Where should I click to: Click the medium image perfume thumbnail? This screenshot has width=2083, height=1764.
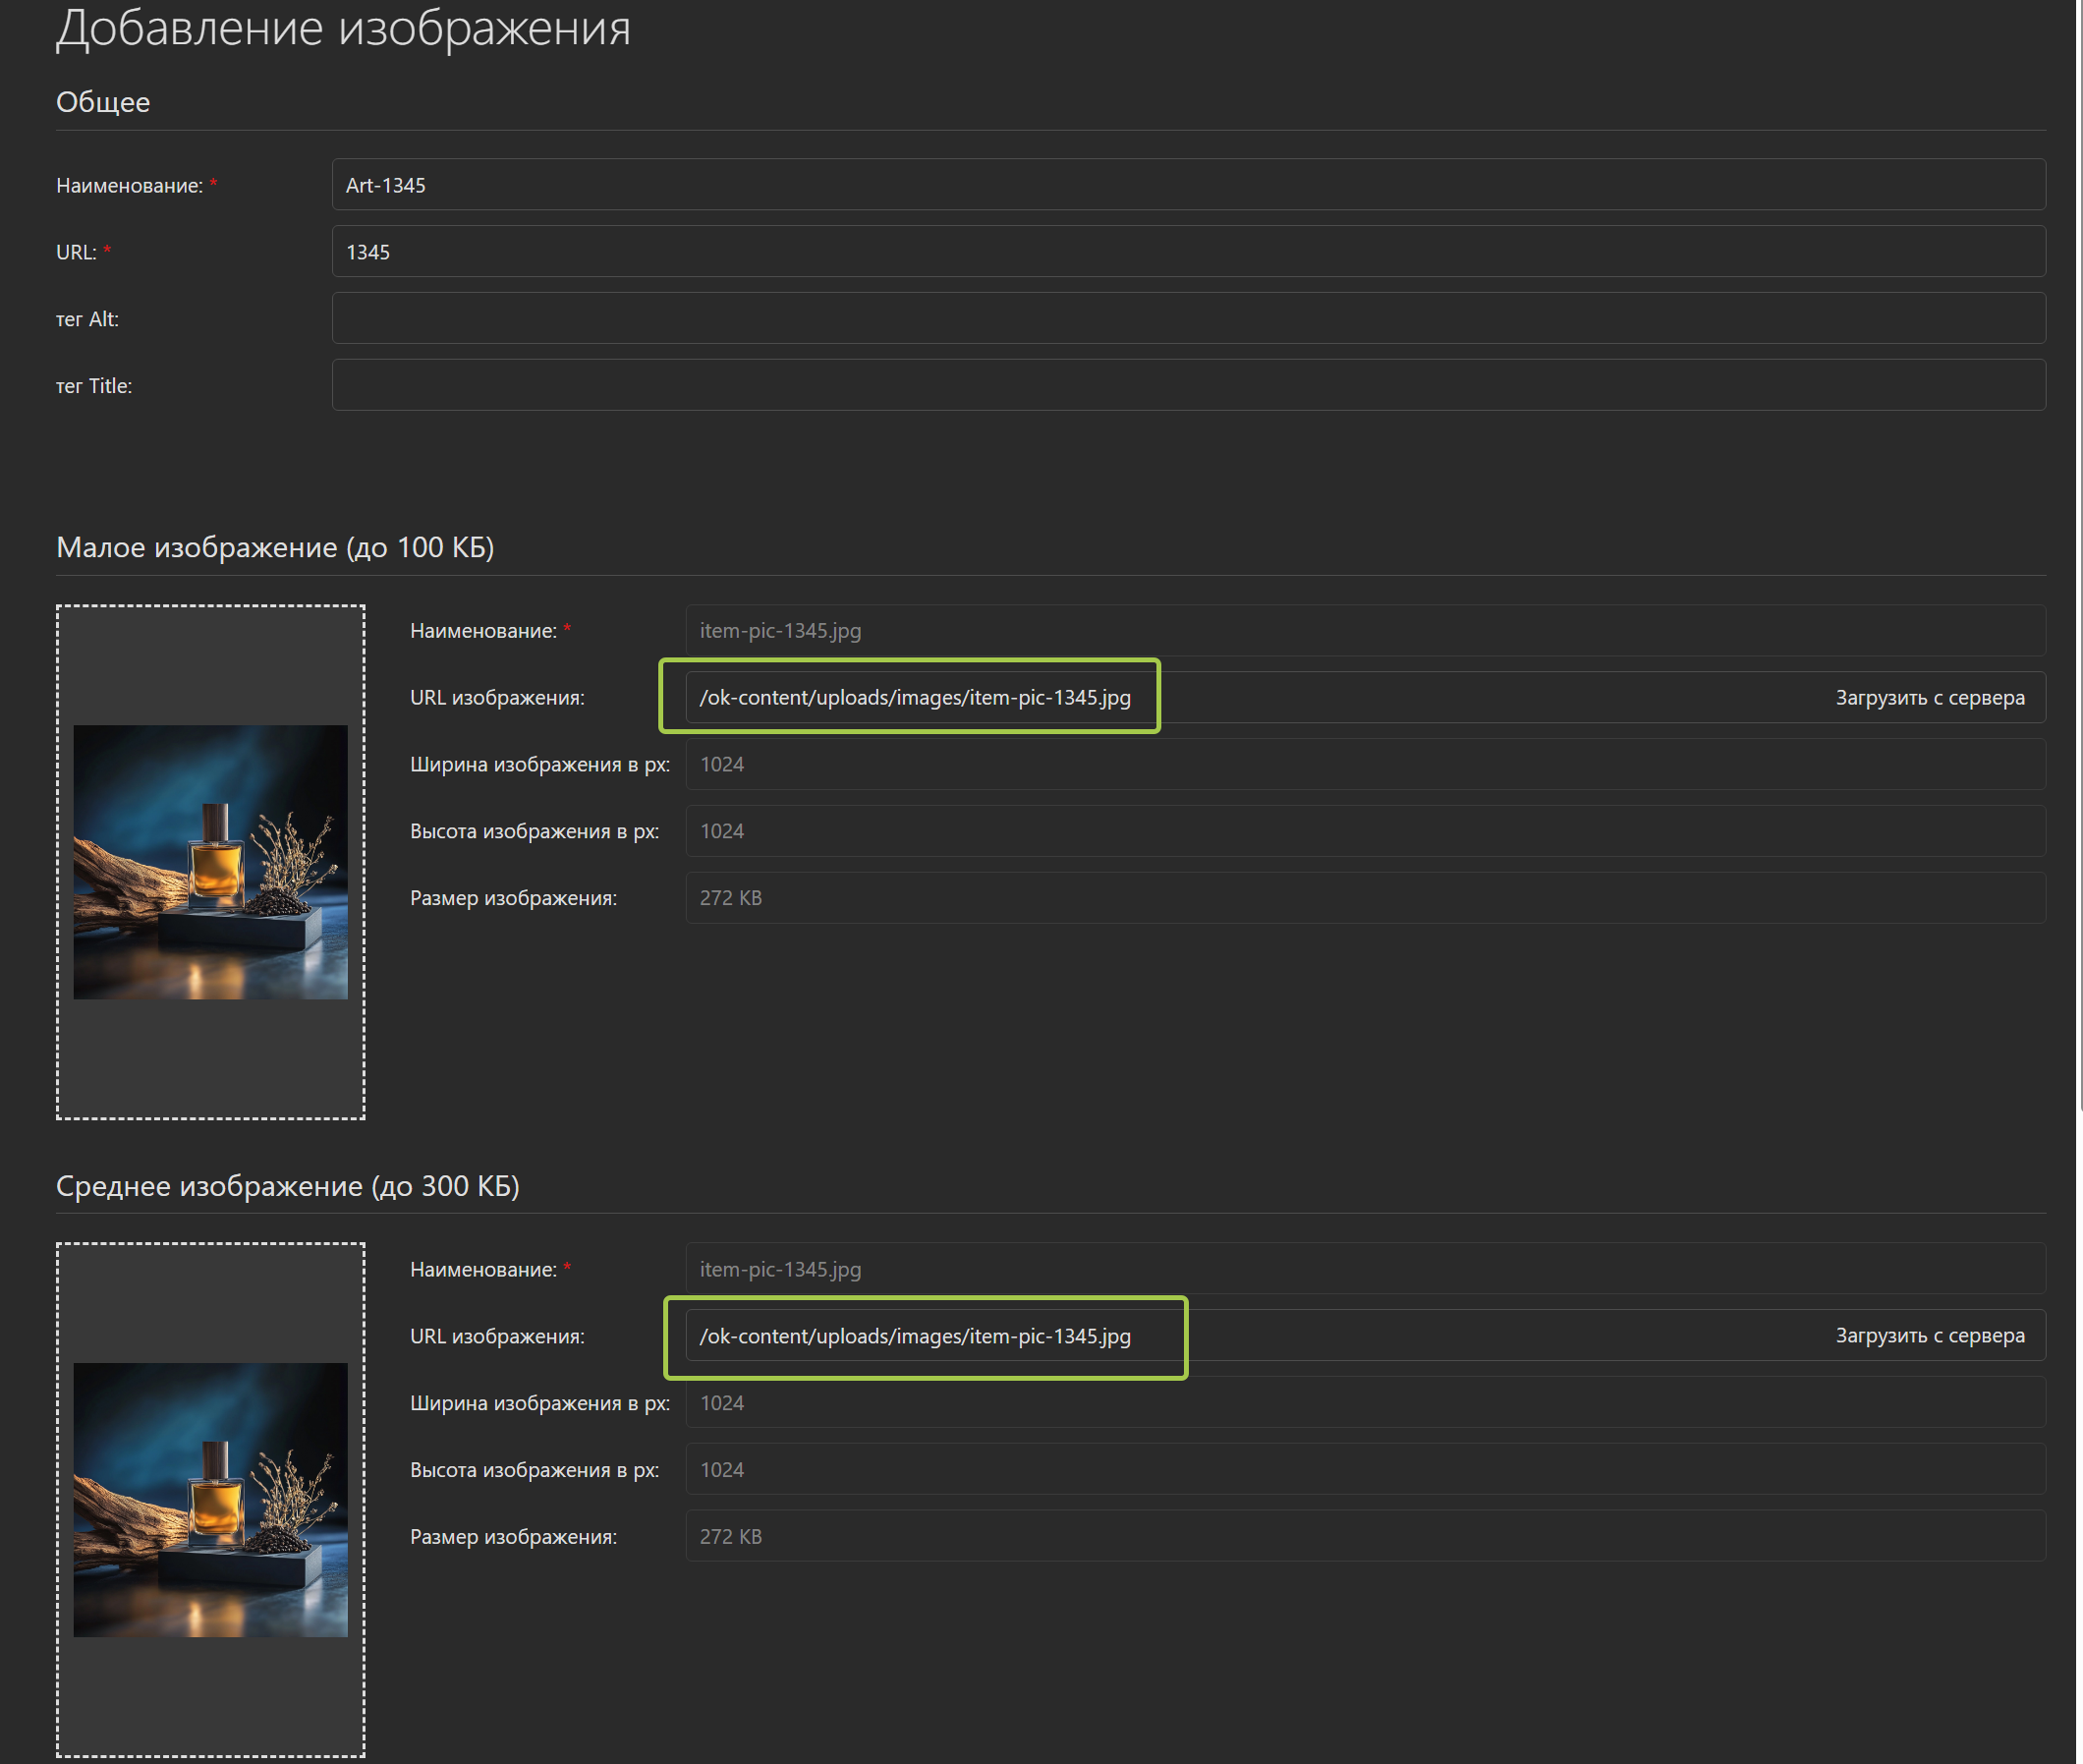[210, 1500]
